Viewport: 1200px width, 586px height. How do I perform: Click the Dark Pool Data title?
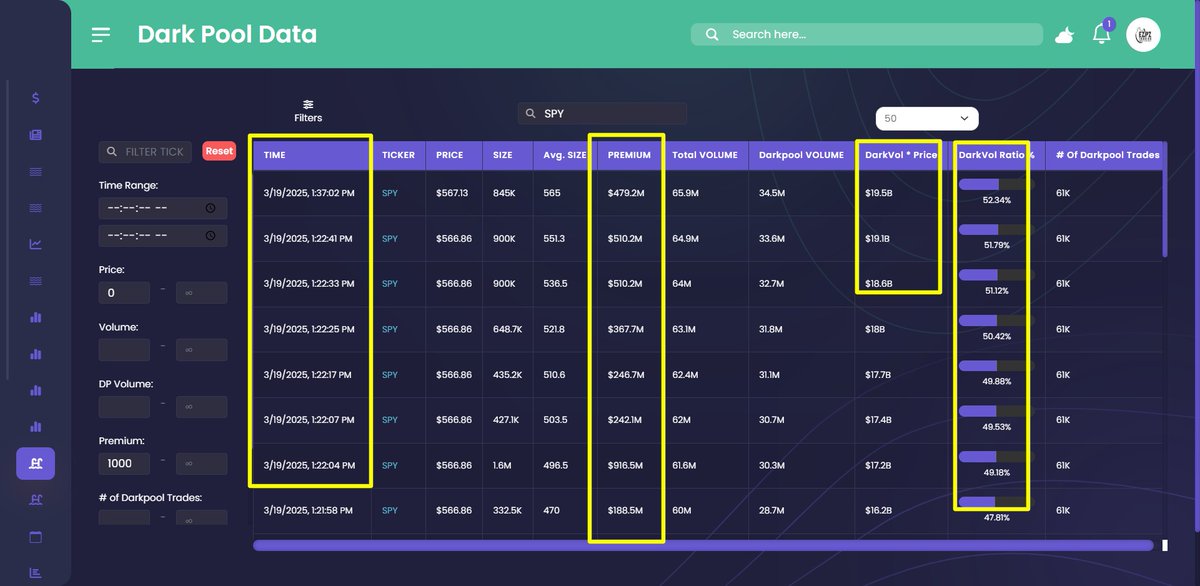[x=227, y=35]
